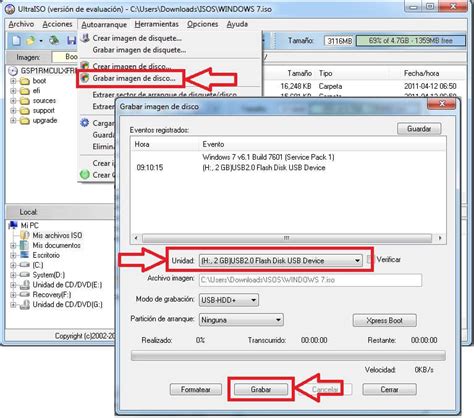Image resolution: width=474 pixels, height=418 pixels.
Task: Click the UltraISO title bar app icon
Action: coord(10,9)
